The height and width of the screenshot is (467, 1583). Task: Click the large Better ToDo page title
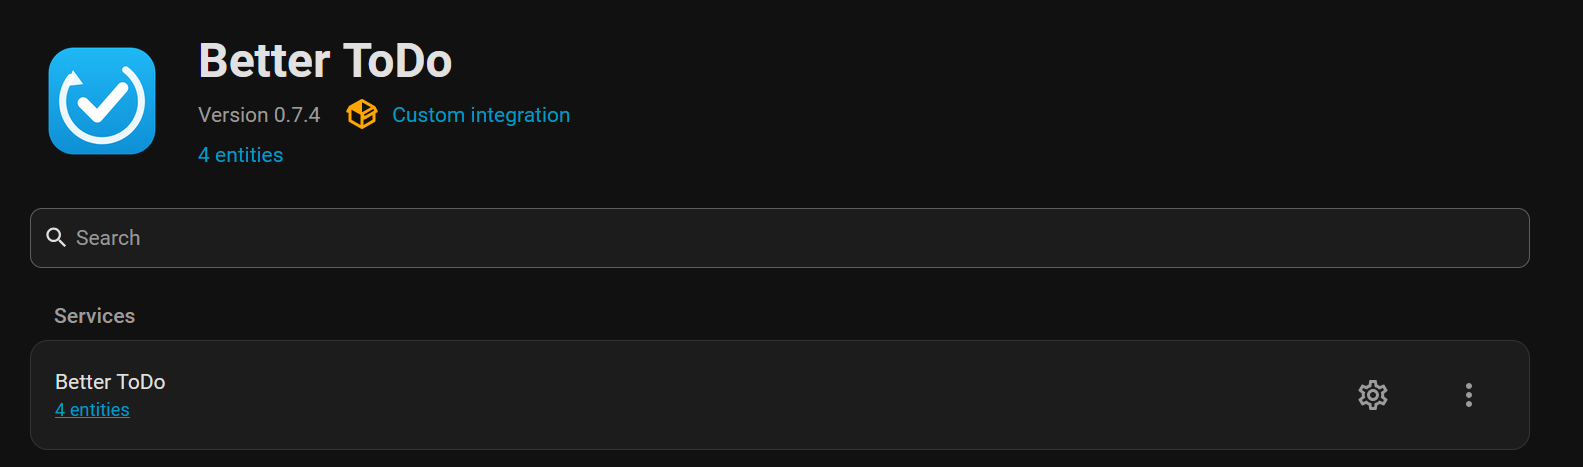pos(325,61)
